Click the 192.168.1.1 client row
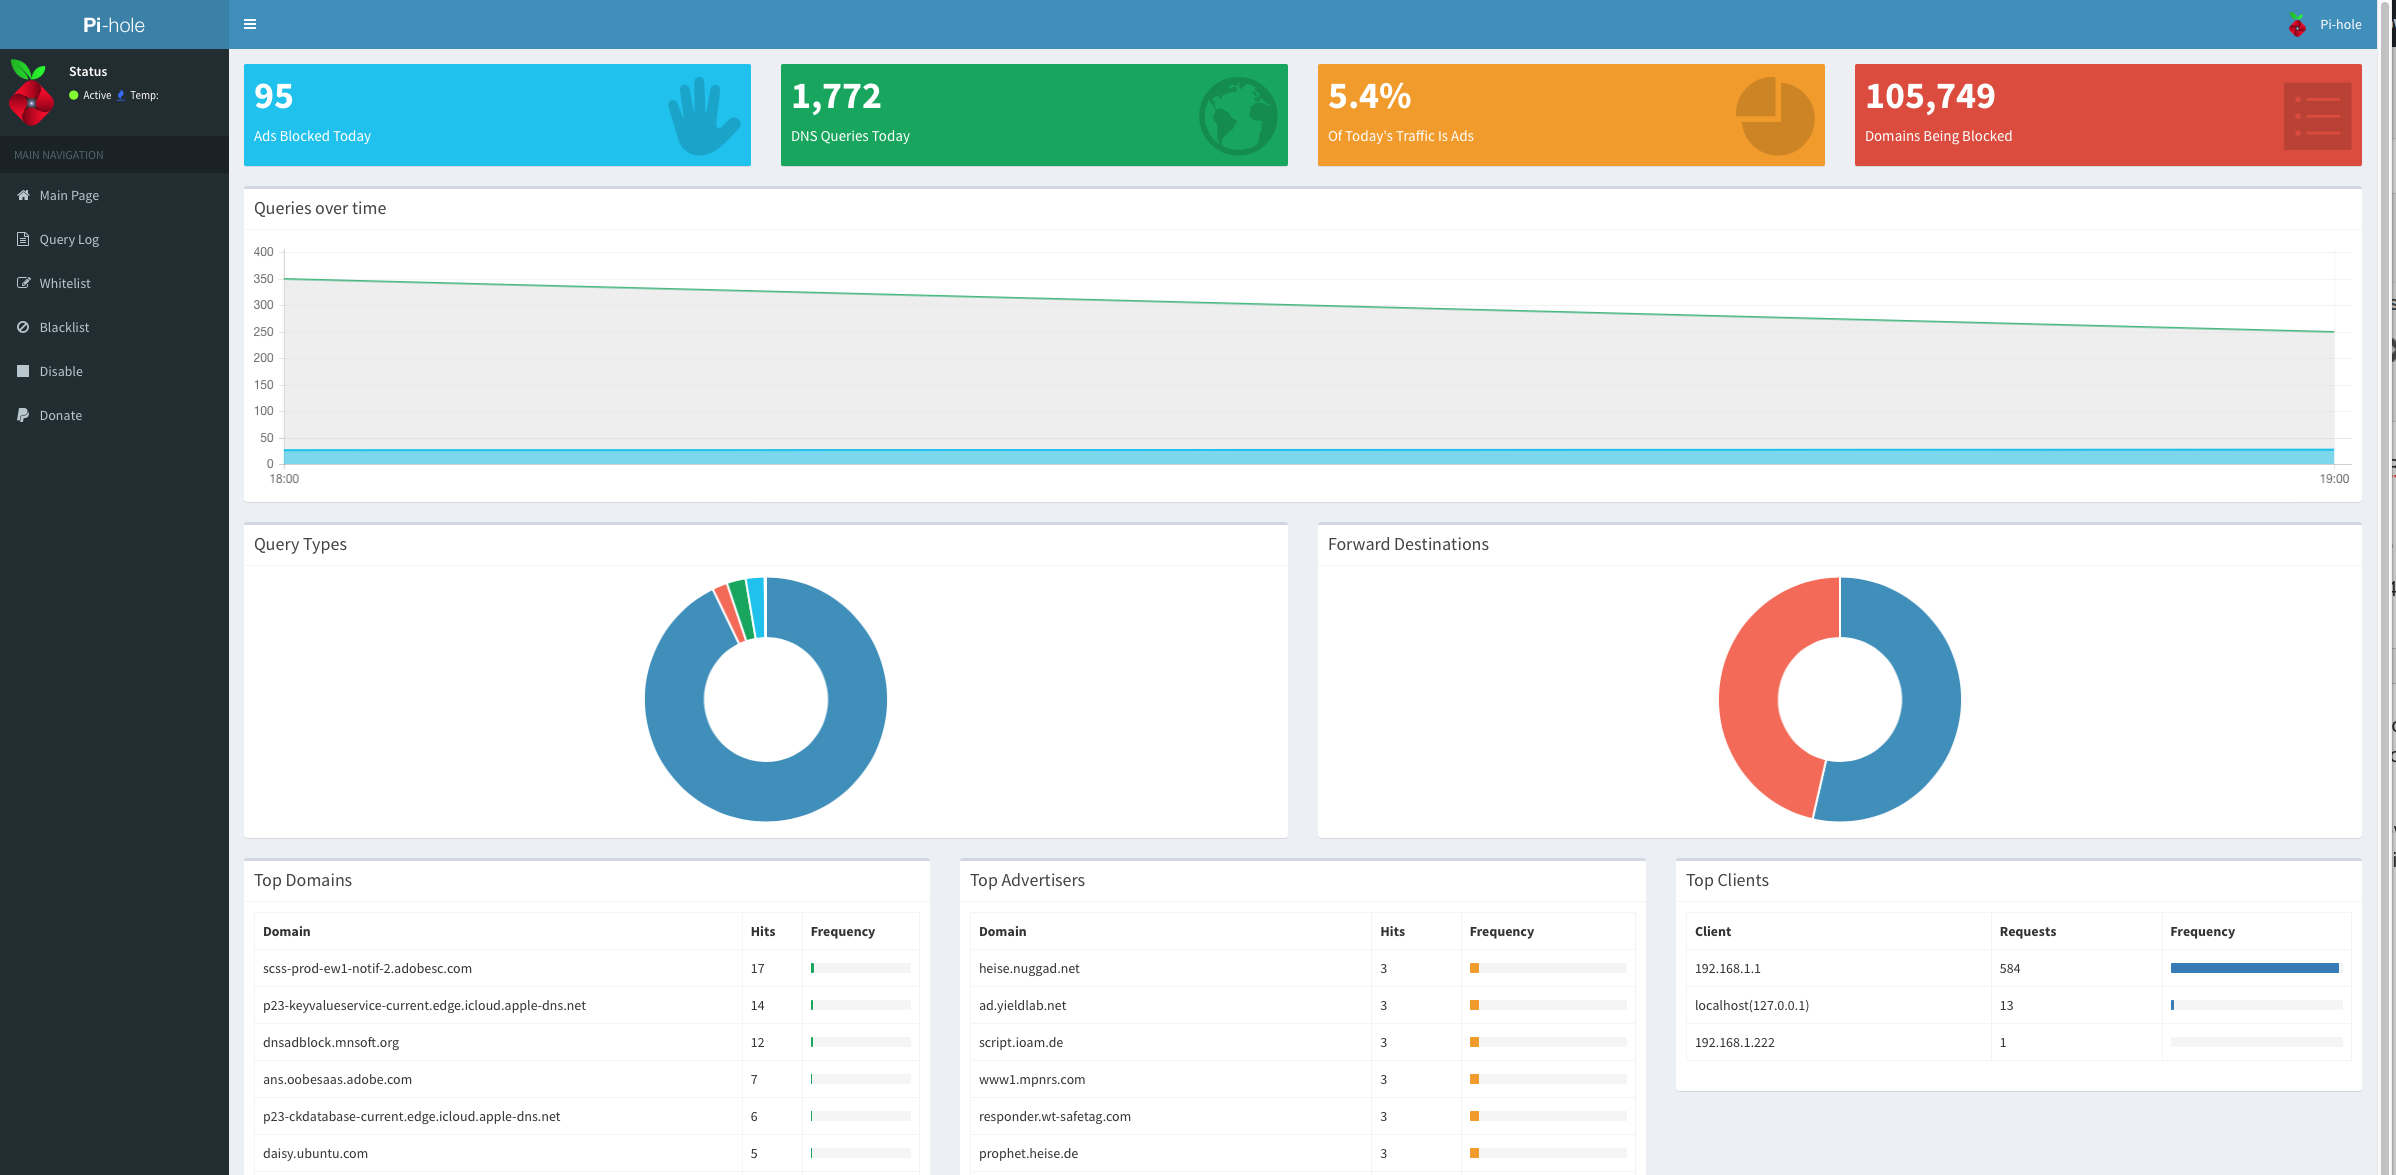 coord(1728,968)
